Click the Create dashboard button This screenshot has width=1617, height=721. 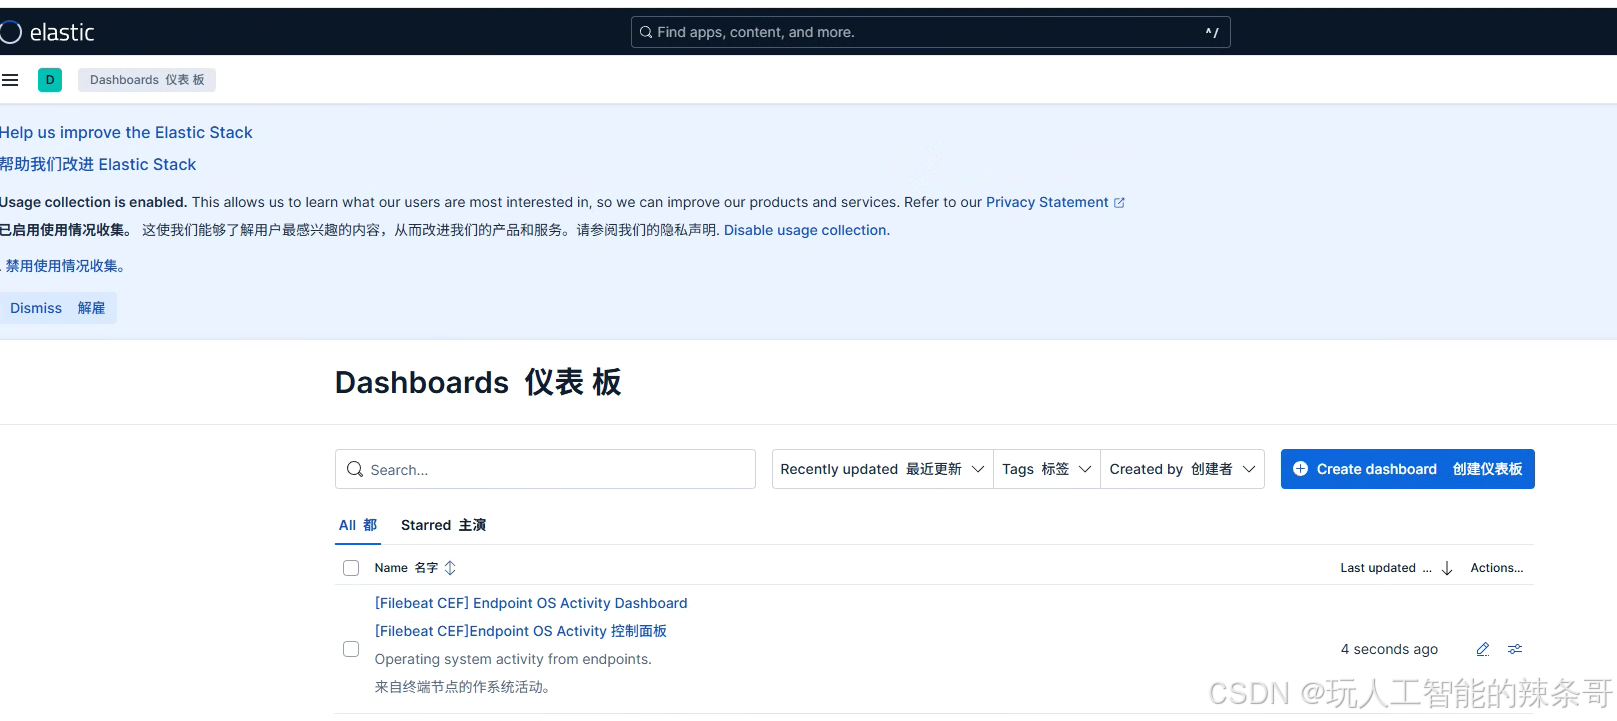[x=1407, y=469]
